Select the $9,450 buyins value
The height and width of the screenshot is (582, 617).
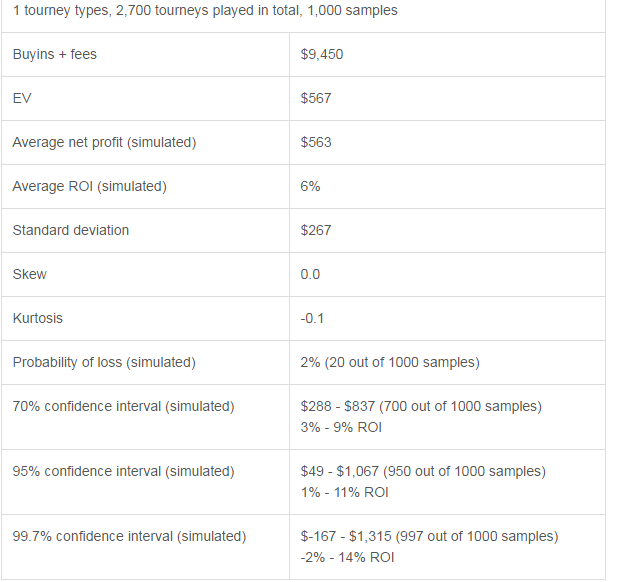[x=322, y=54]
